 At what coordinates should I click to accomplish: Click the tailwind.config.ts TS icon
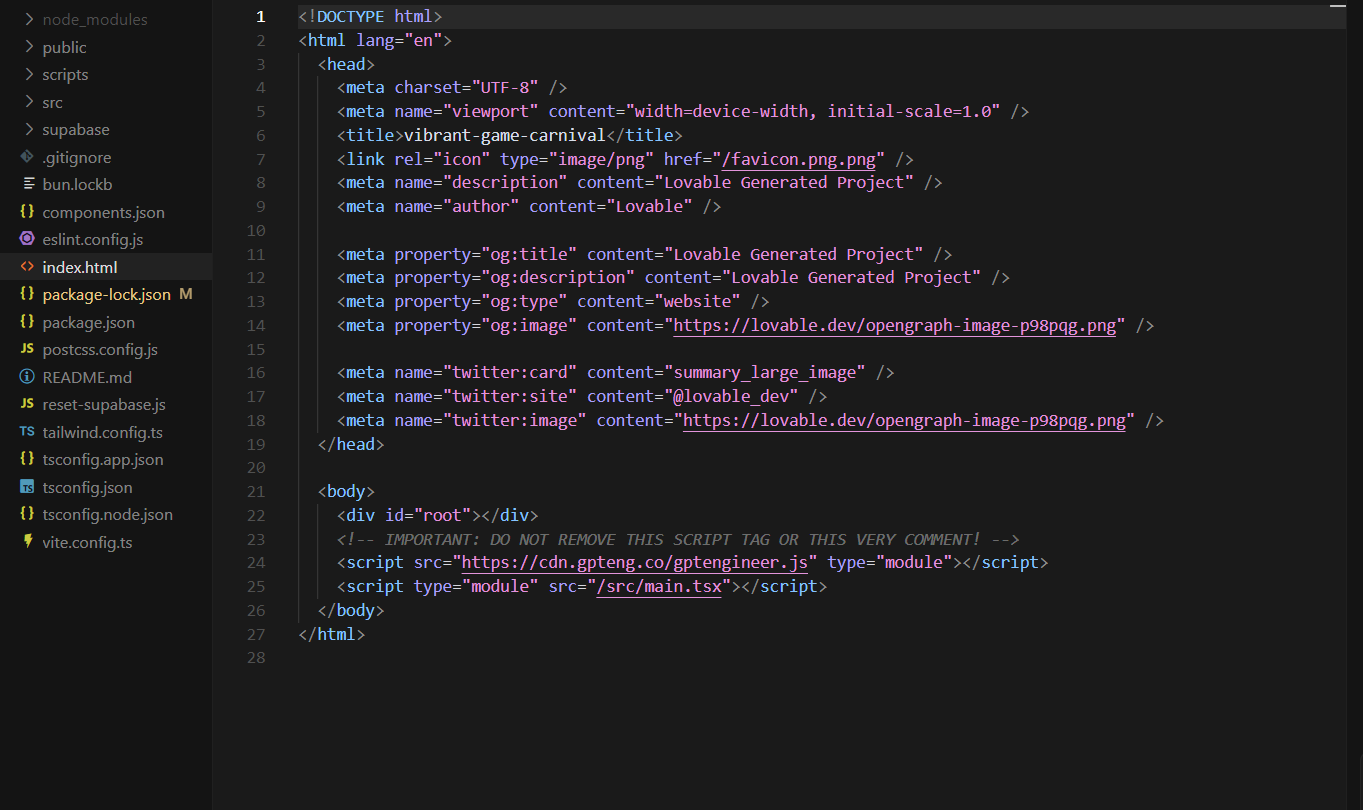tap(27, 432)
